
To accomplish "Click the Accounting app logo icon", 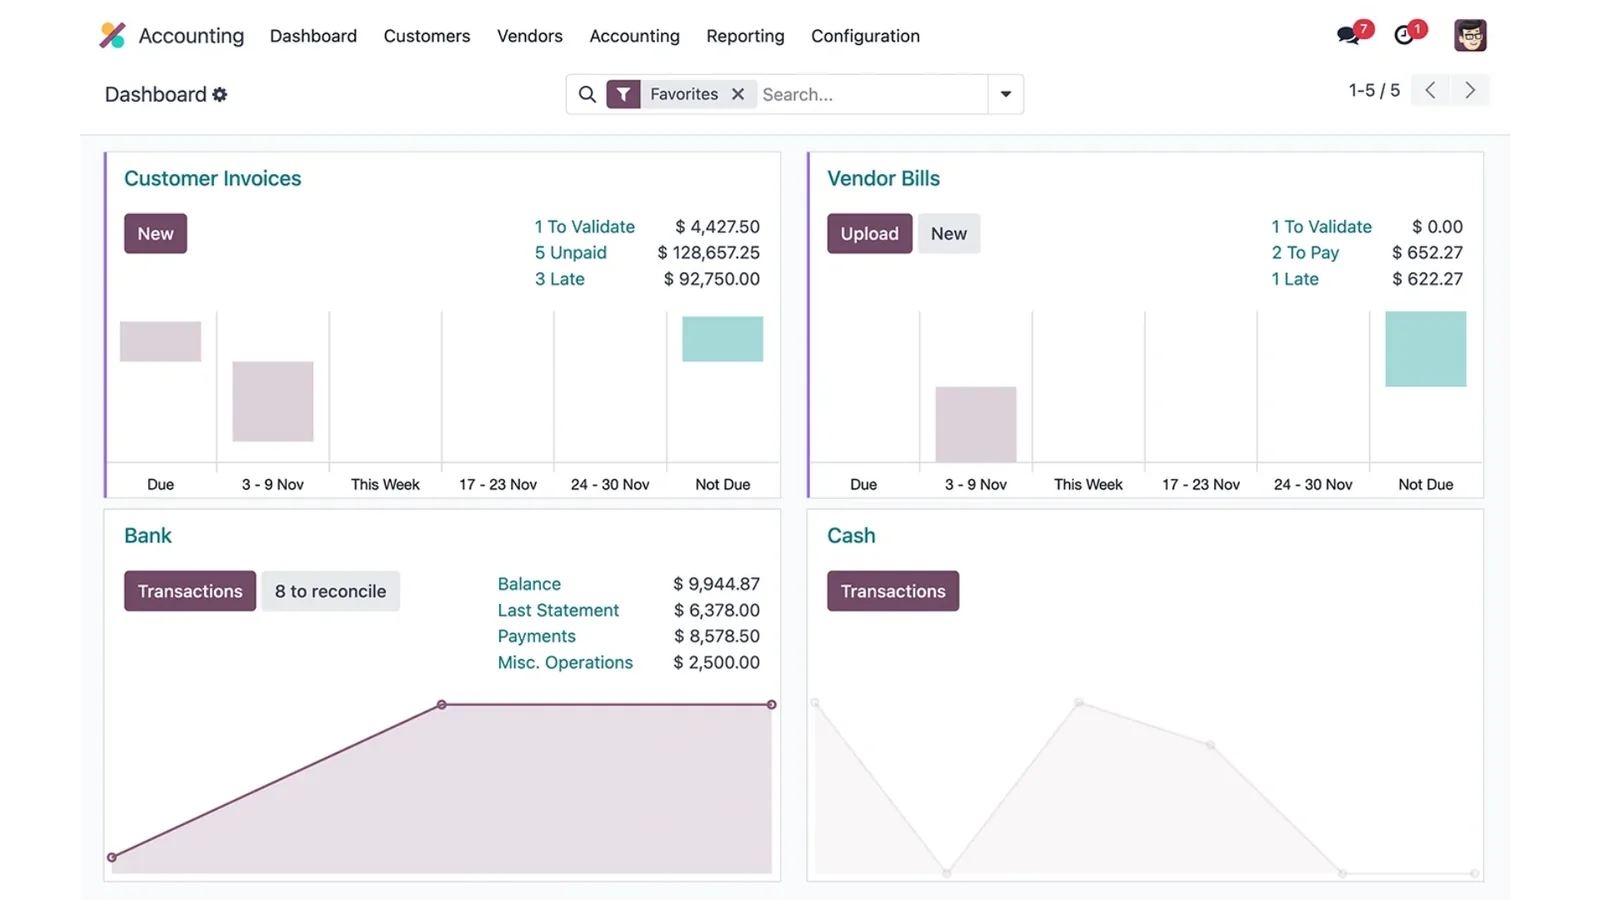I will [x=112, y=35].
